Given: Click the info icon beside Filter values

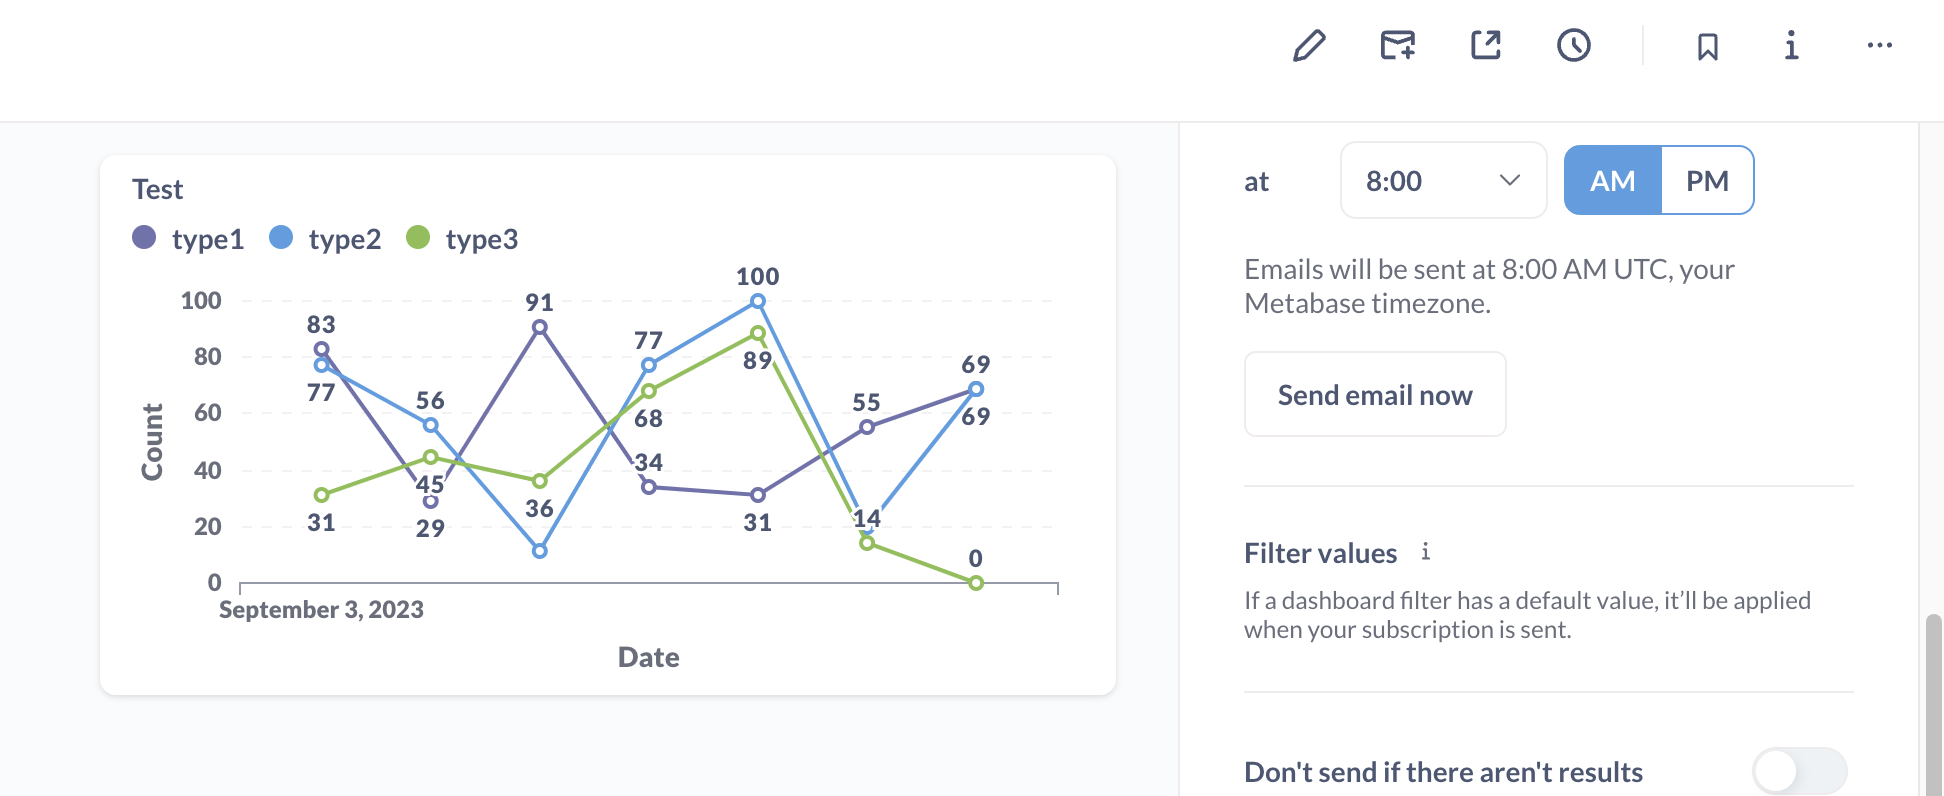Looking at the screenshot, I should [x=1425, y=552].
